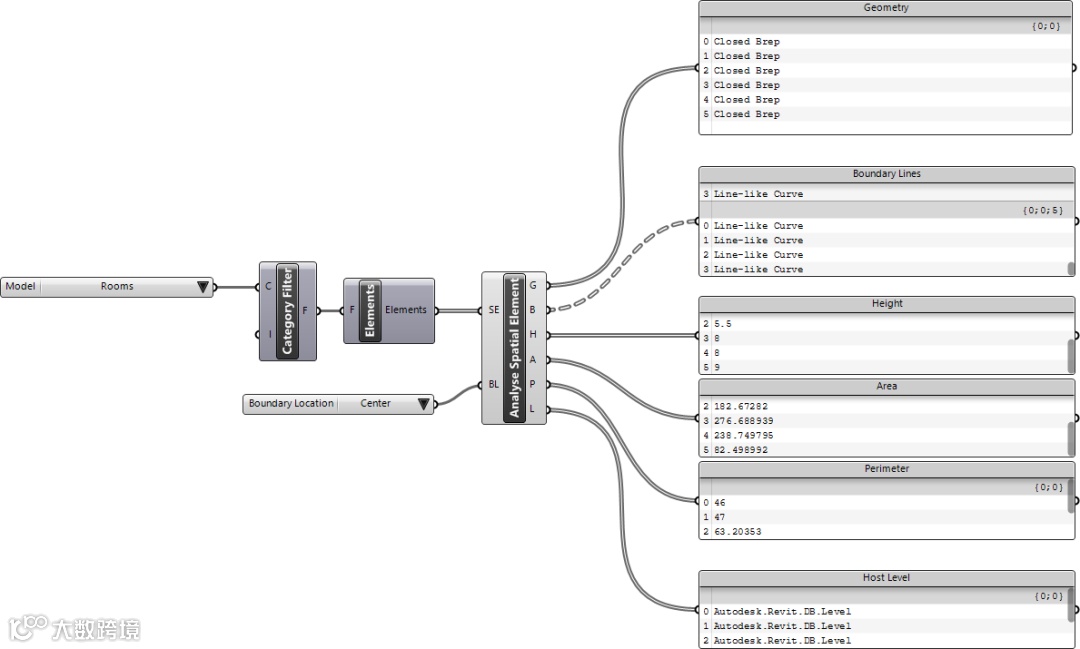
Task: Click the B output of Analyse Spatial Element
Action: [532, 310]
